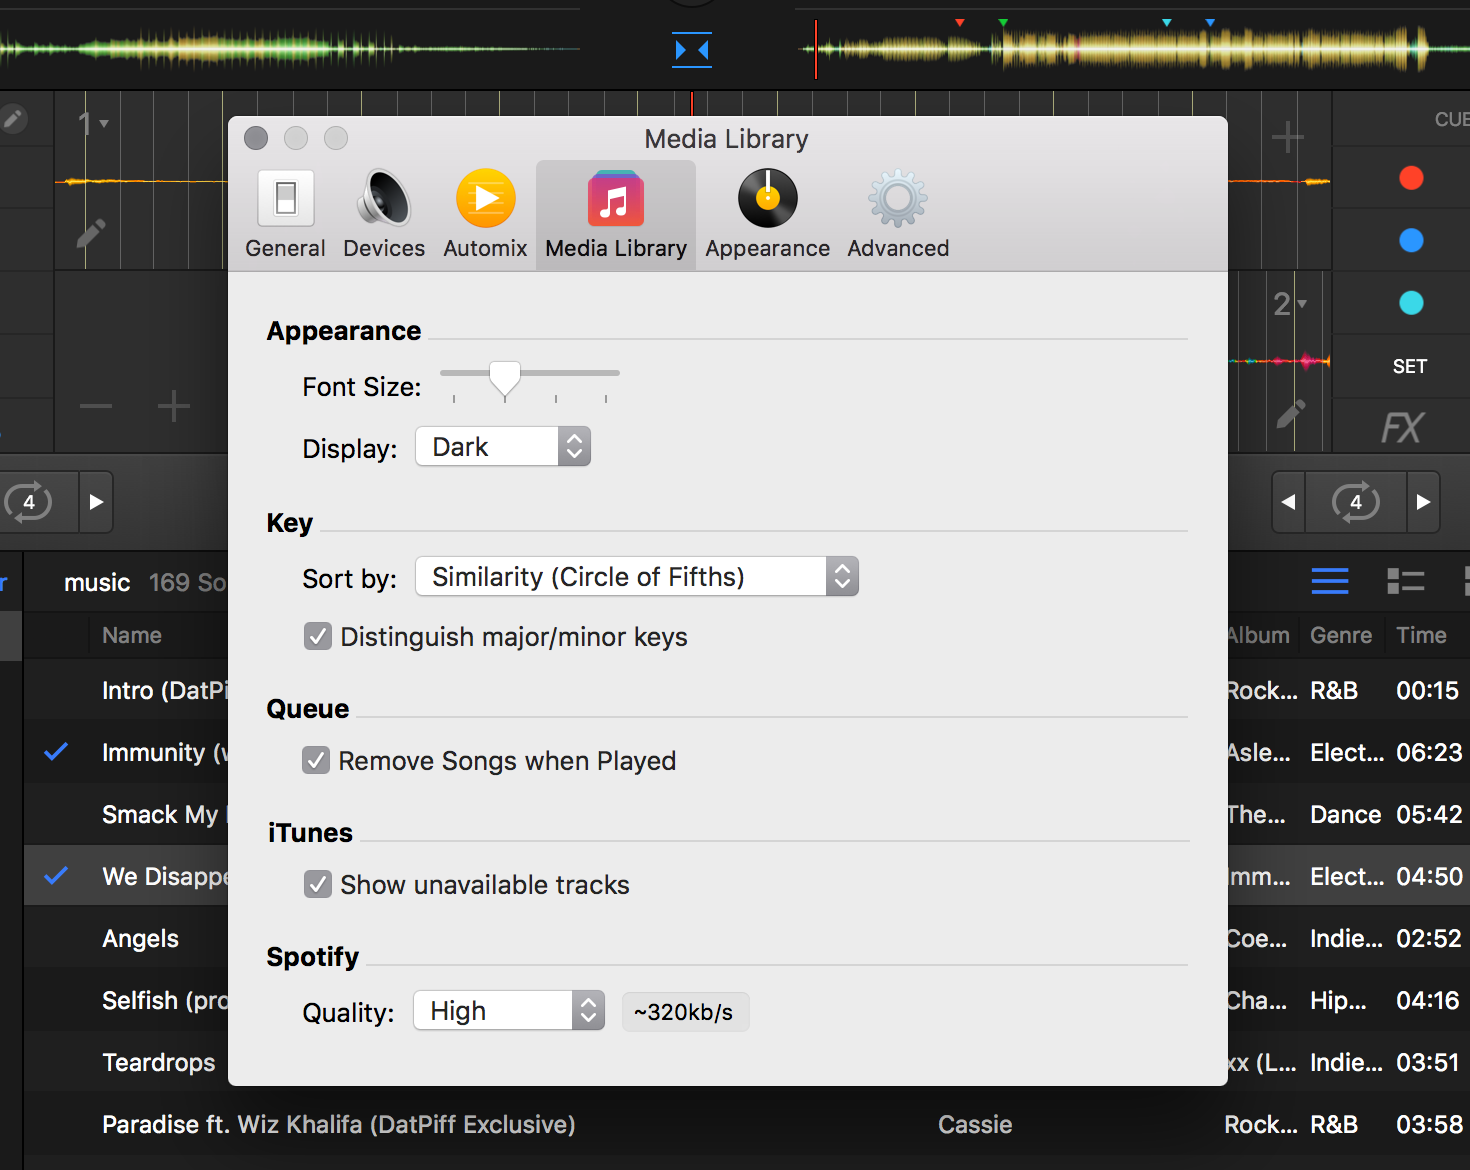Expand the deck 2 number dropdown
Image resolution: width=1470 pixels, height=1170 pixels.
coord(1290,304)
